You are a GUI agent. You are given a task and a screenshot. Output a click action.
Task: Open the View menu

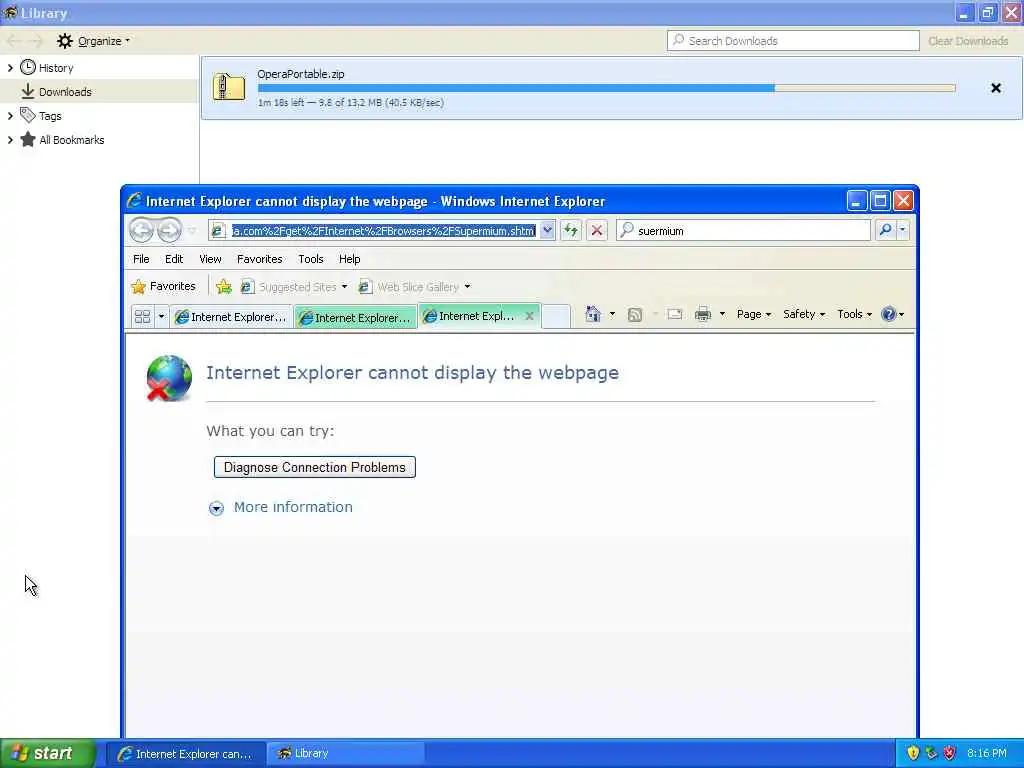[x=210, y=259]
